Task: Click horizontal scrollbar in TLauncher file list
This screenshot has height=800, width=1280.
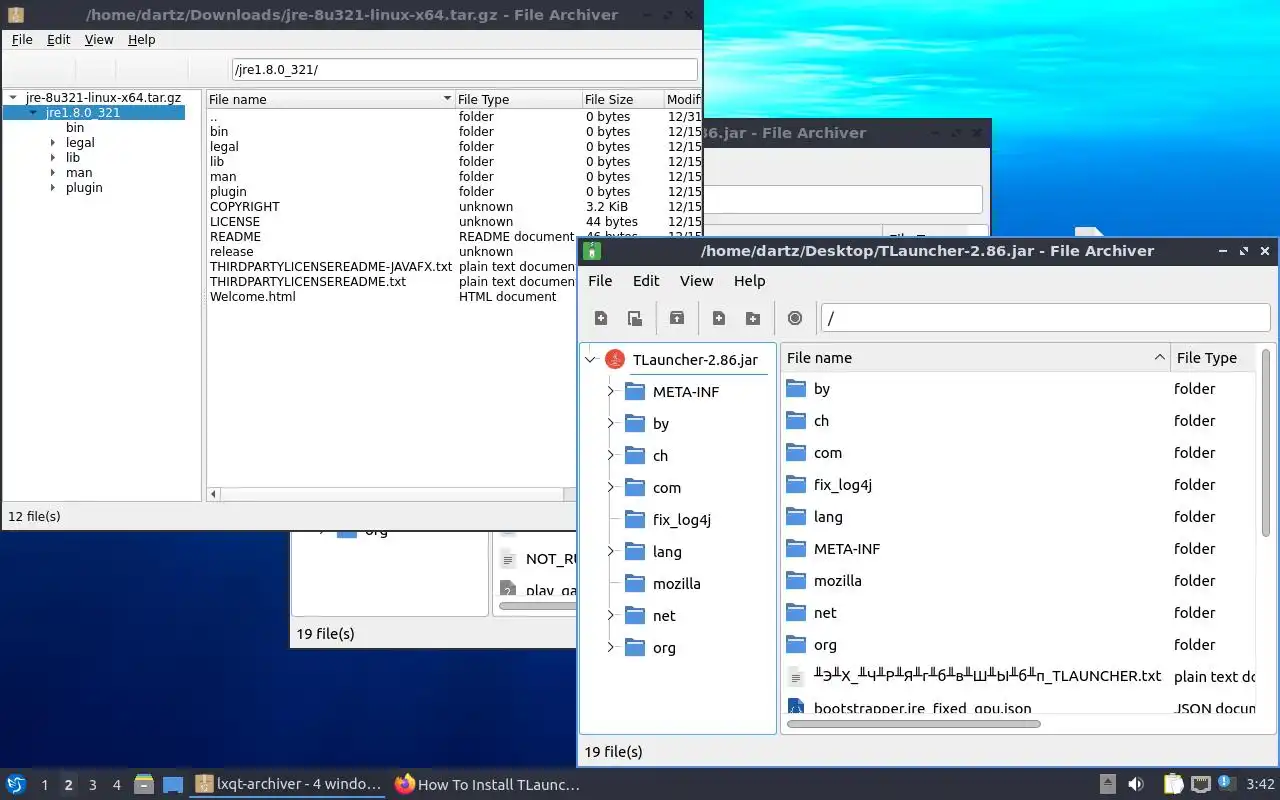Action: pyautogui.click(x=914, y=724)
